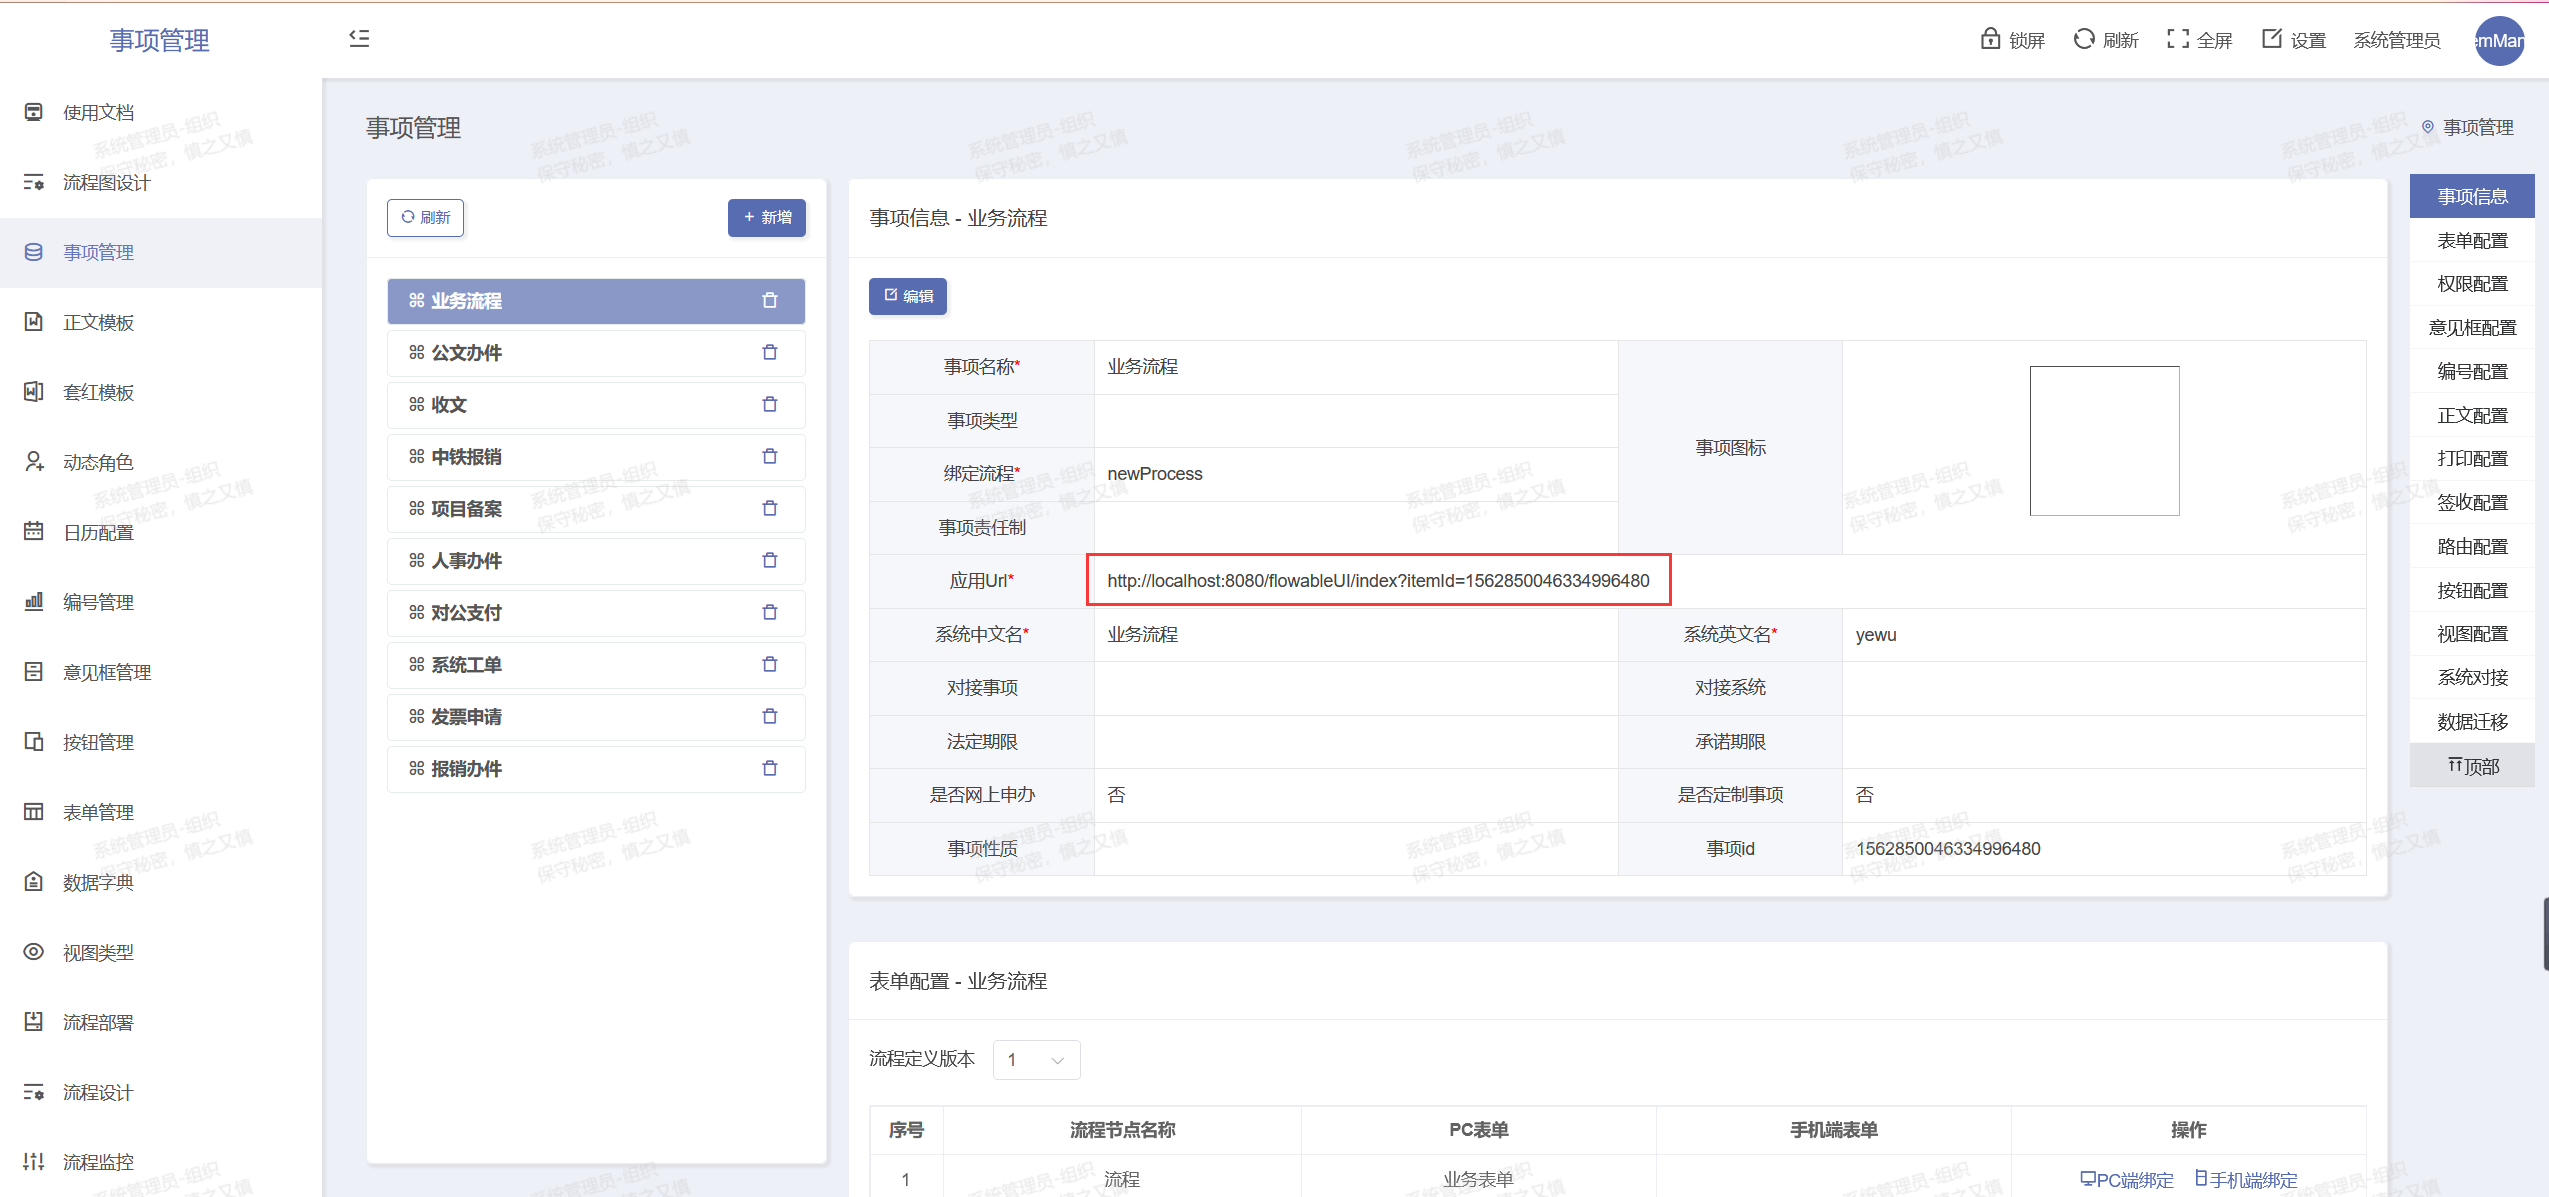Delete the 发票申请 item with trash icon
Screen dimensions: 2549x1197
[x=770, y=717]
